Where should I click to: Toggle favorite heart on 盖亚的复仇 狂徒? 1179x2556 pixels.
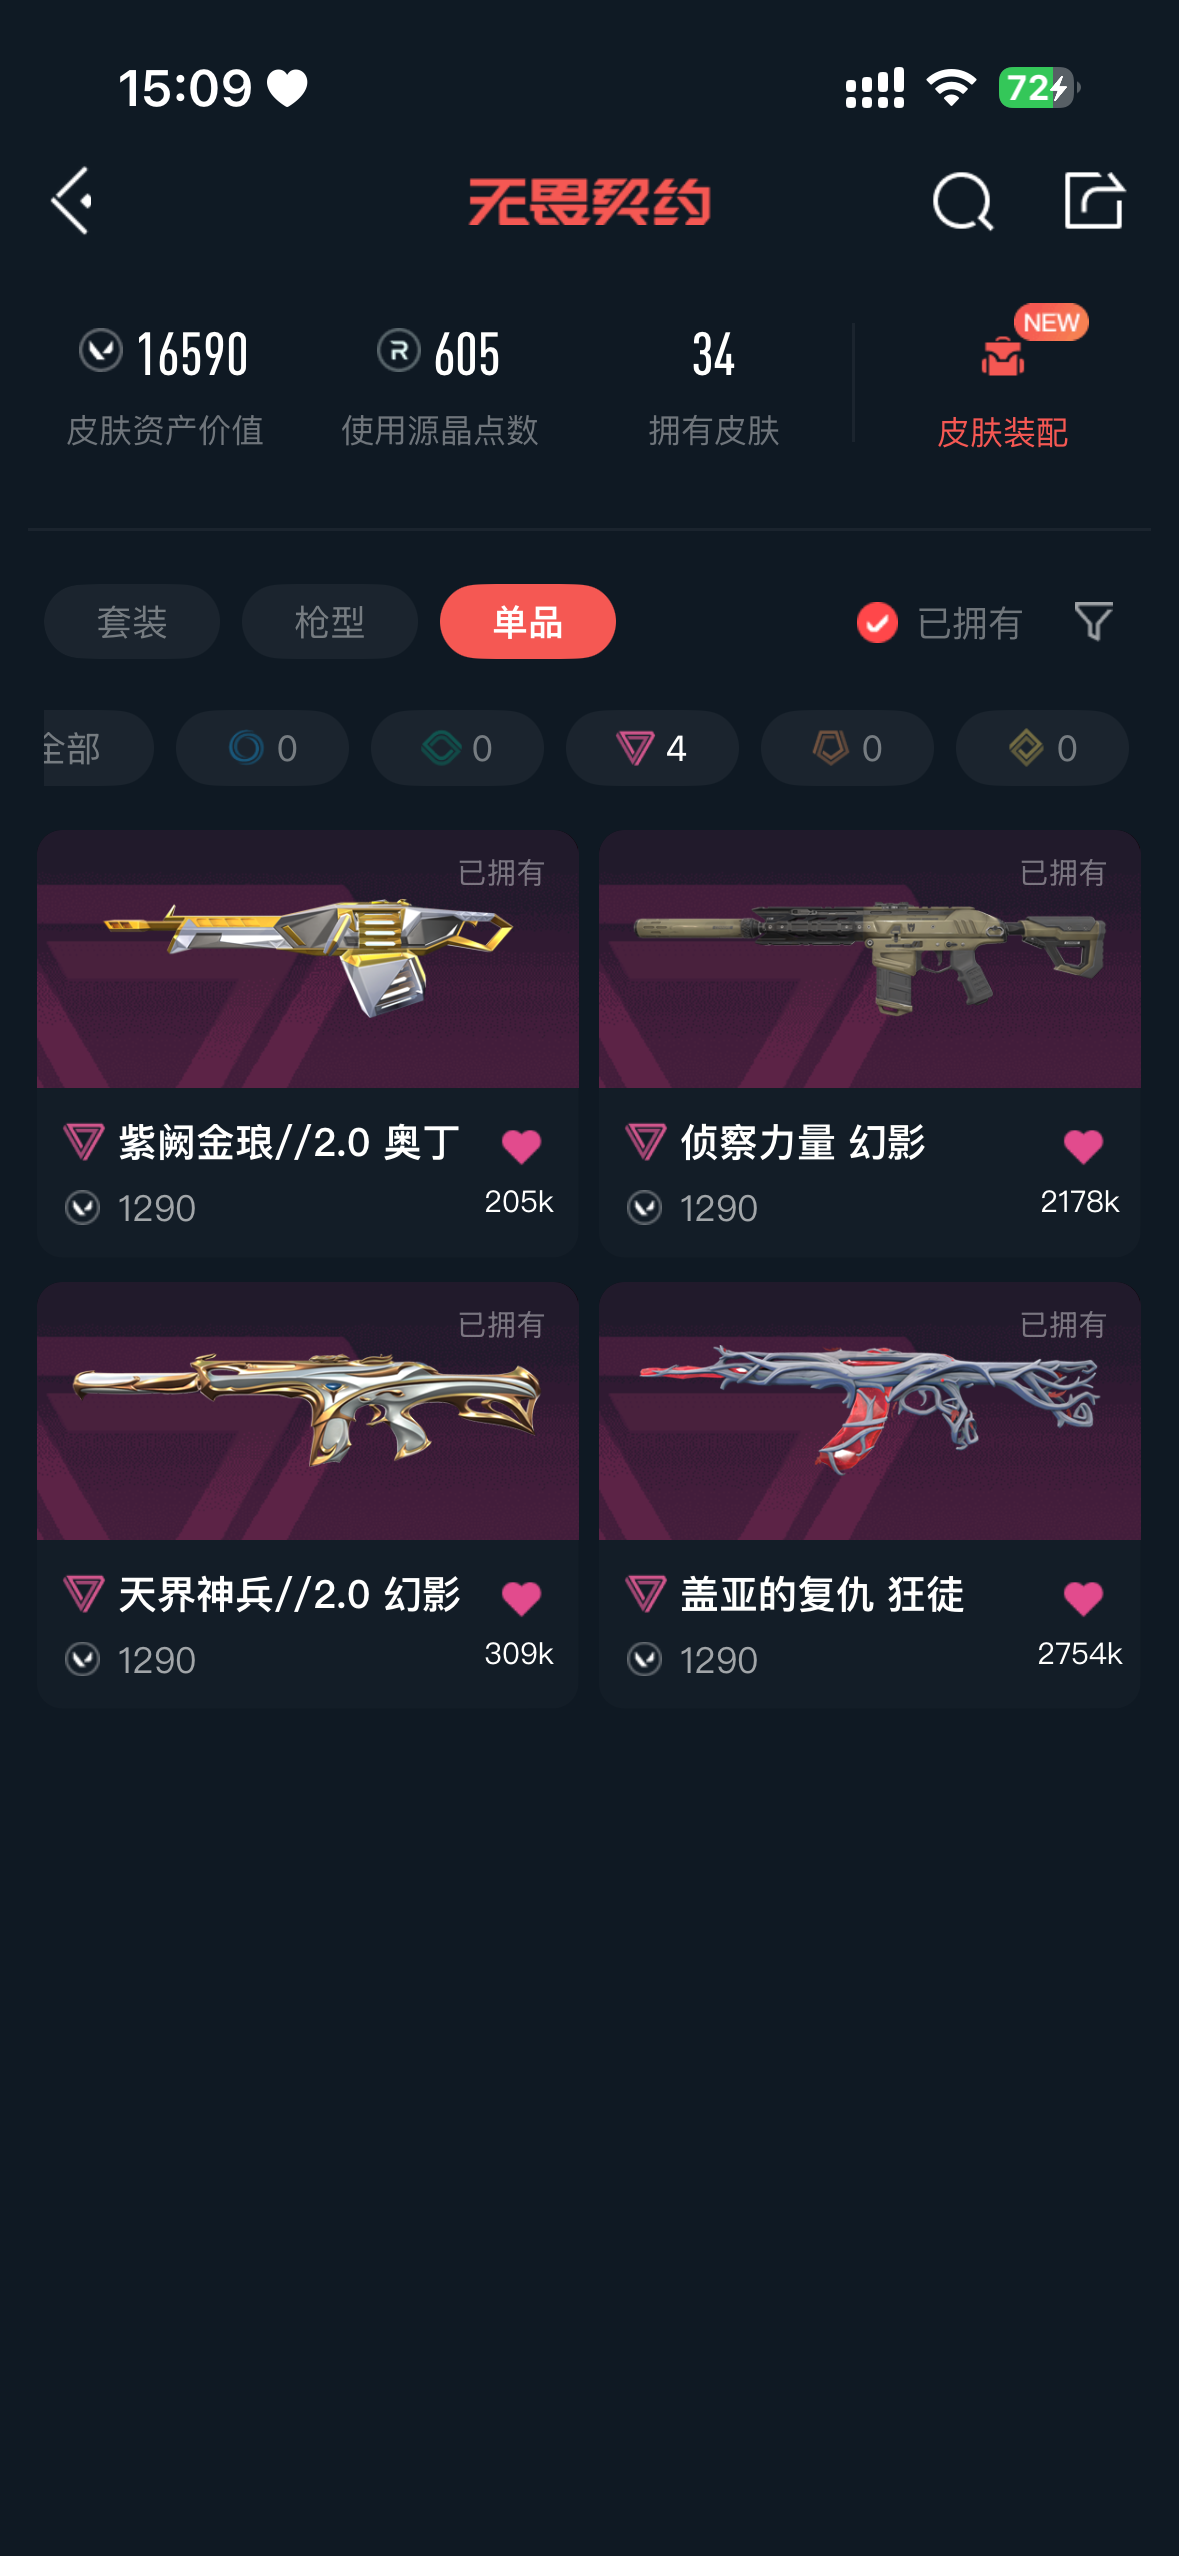1083,1598
